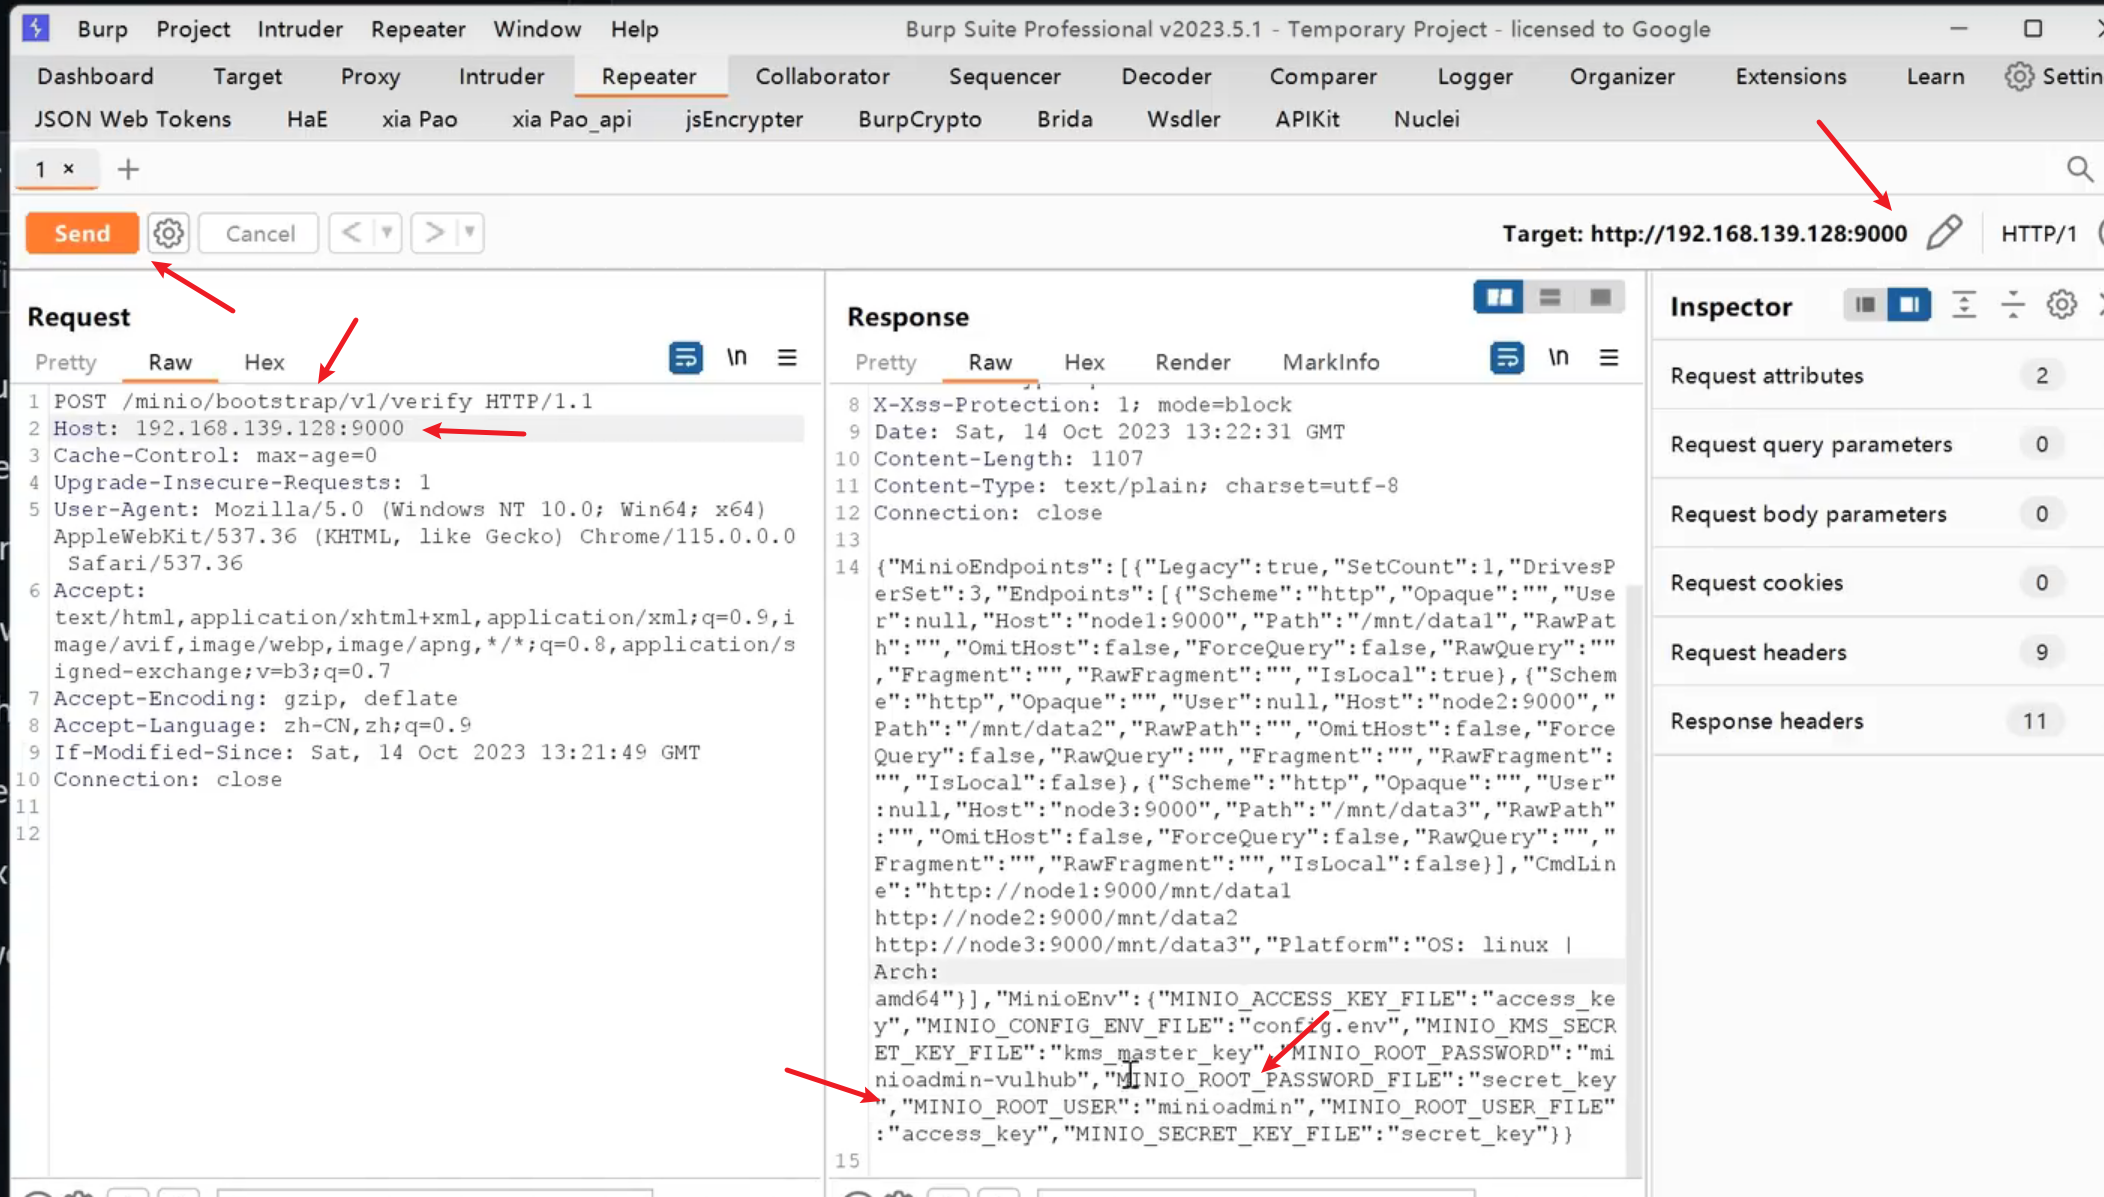This screenshot has height=1197, width=2104.
Task: Switch to the Decoder tab
Action: pos(1165,77)
